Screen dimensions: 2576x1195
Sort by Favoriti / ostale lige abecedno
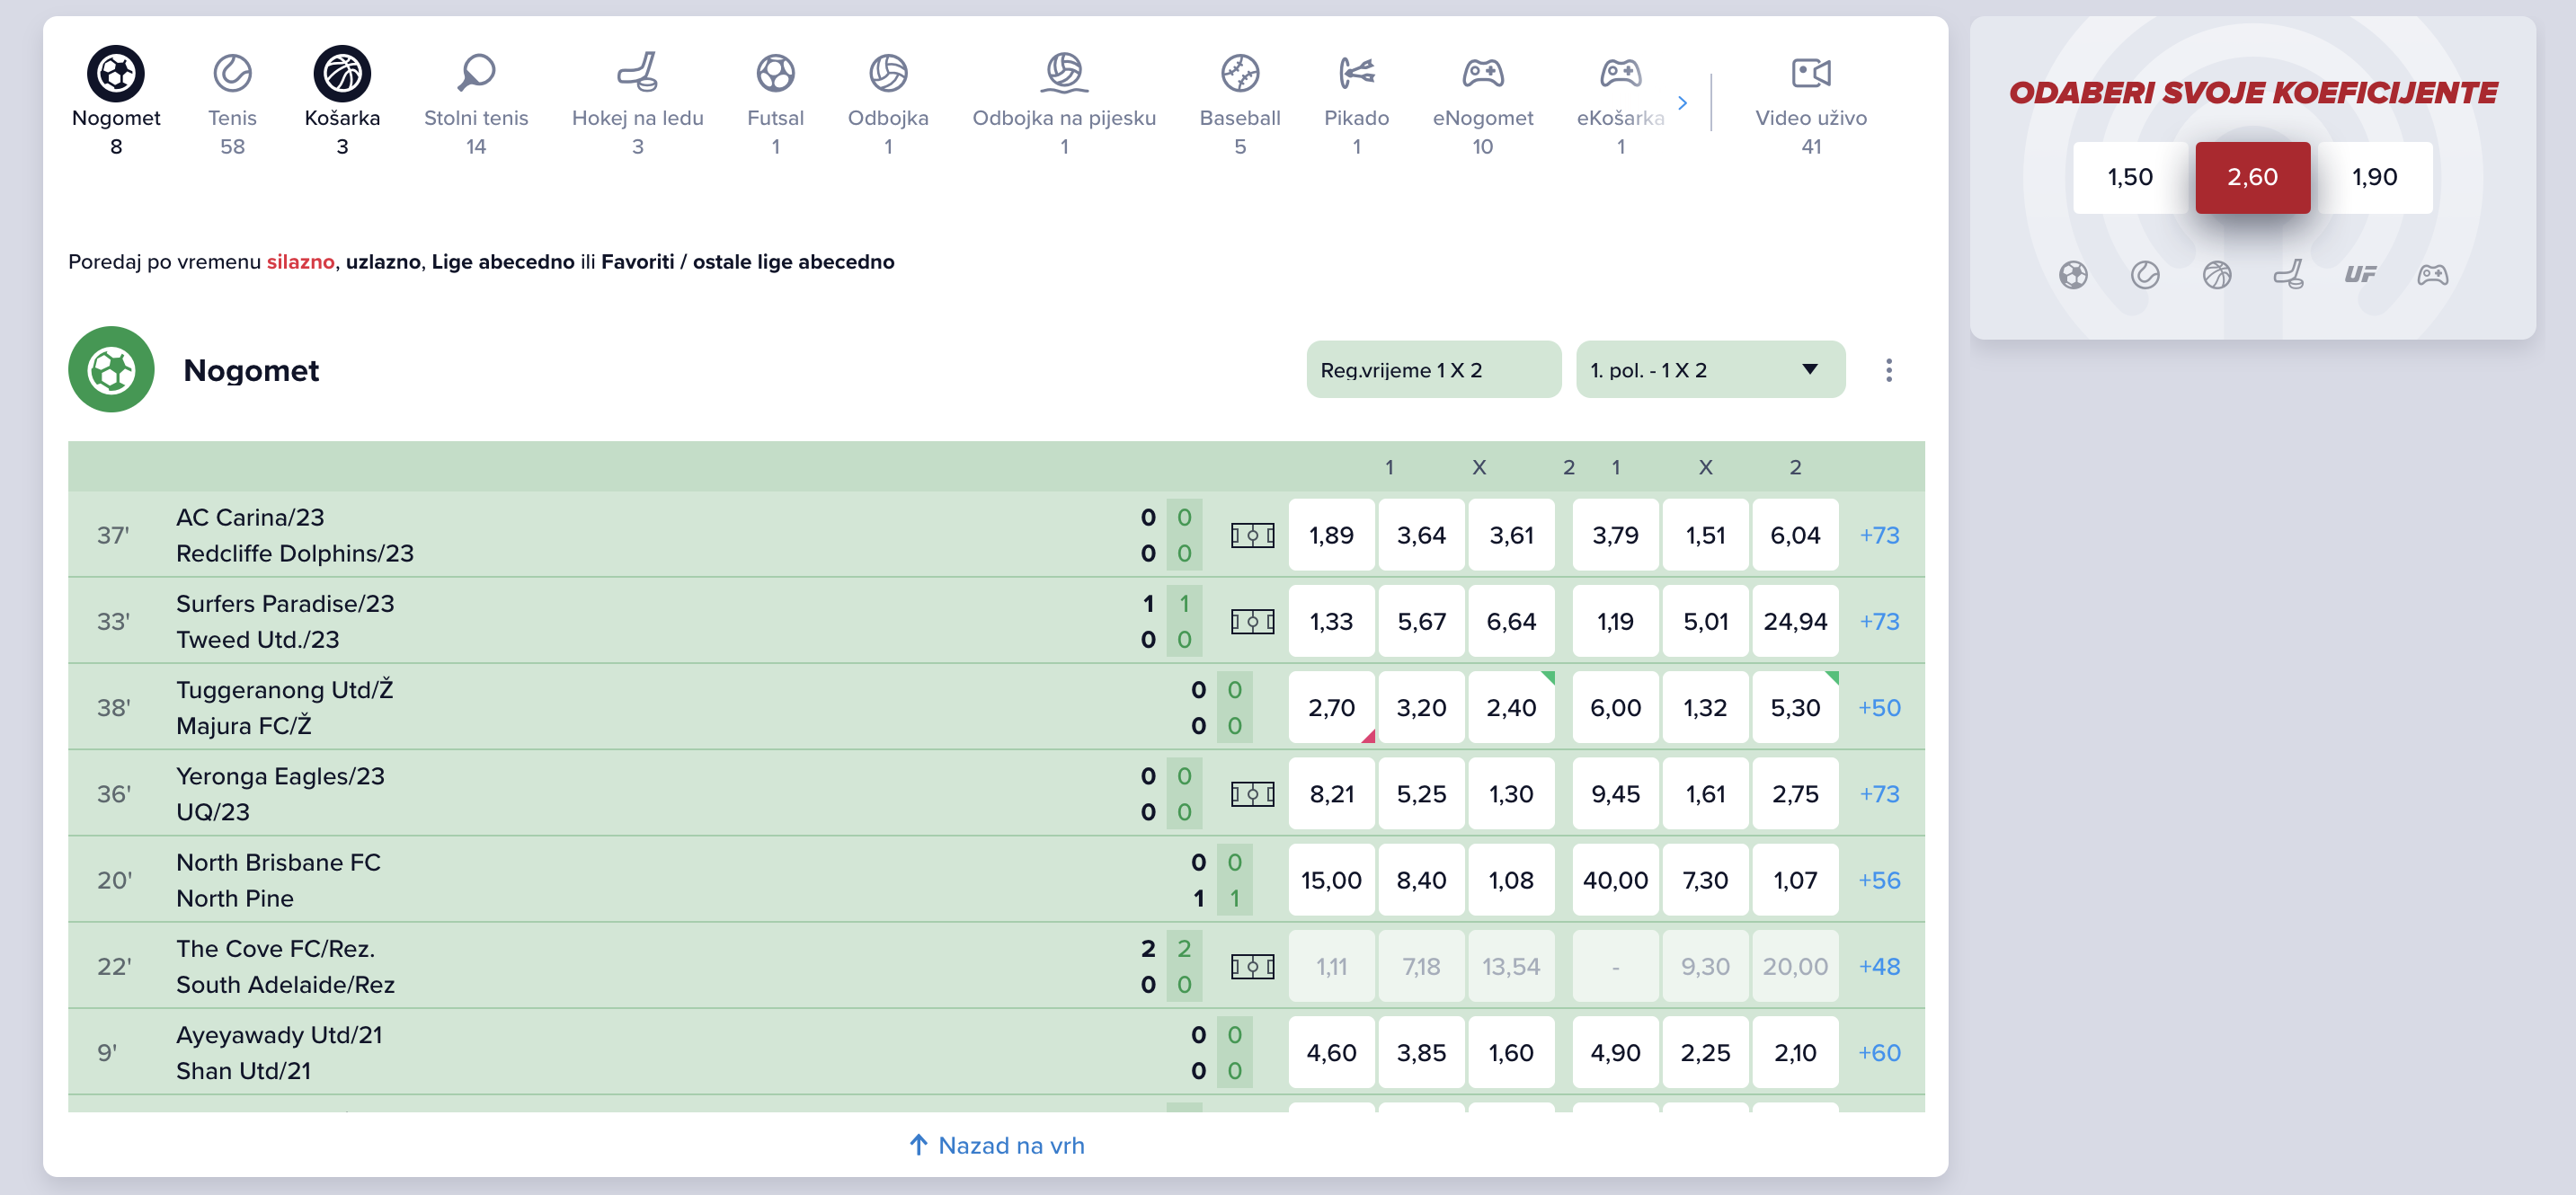point(748,262)
